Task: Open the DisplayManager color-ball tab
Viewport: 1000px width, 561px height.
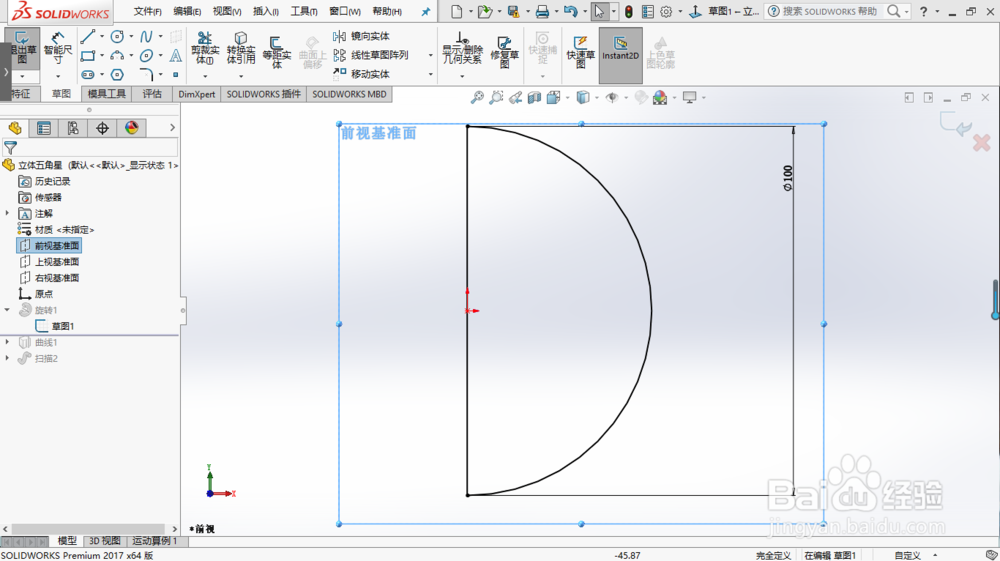Action: point(131,128)
